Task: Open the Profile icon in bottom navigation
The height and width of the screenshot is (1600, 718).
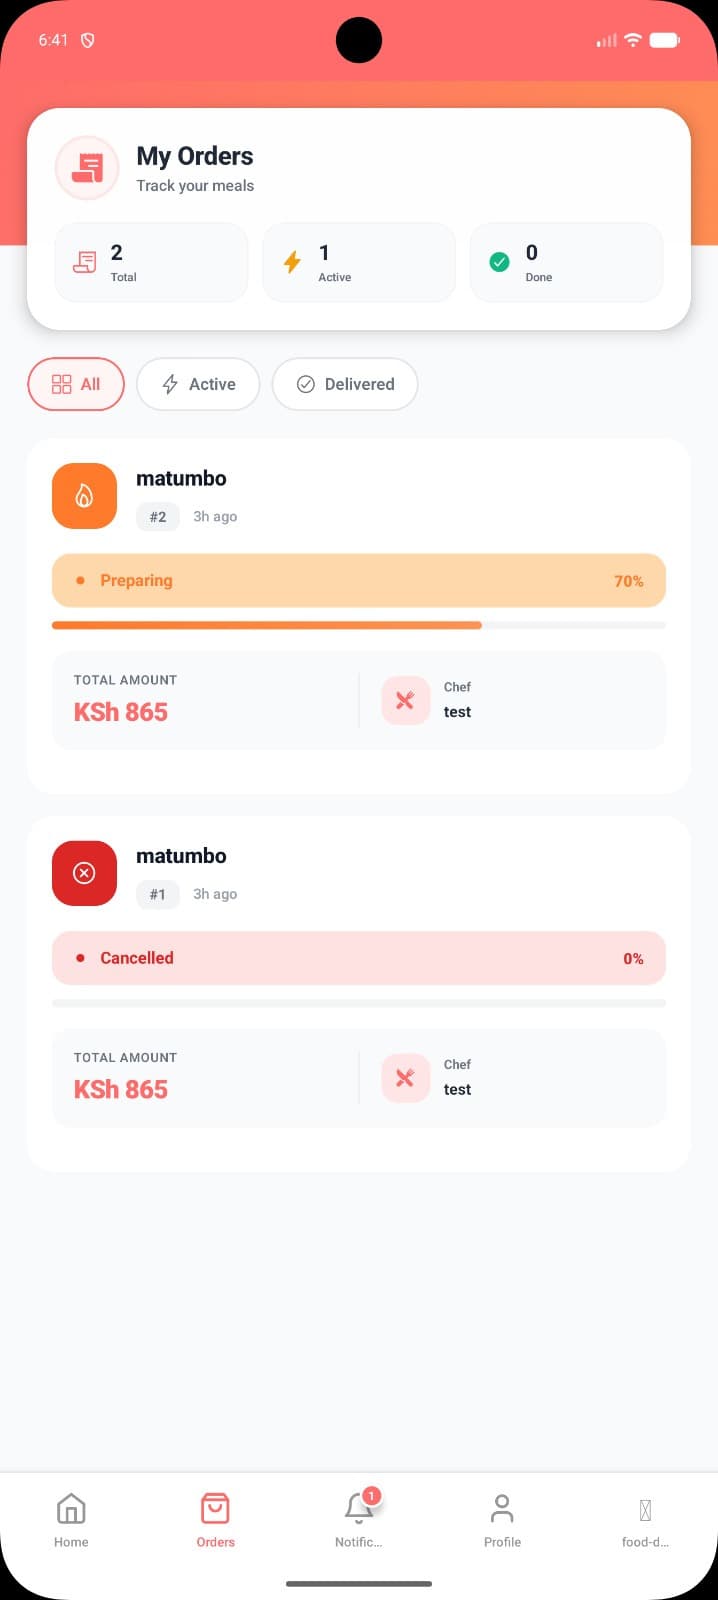Action: point(501,1508)
